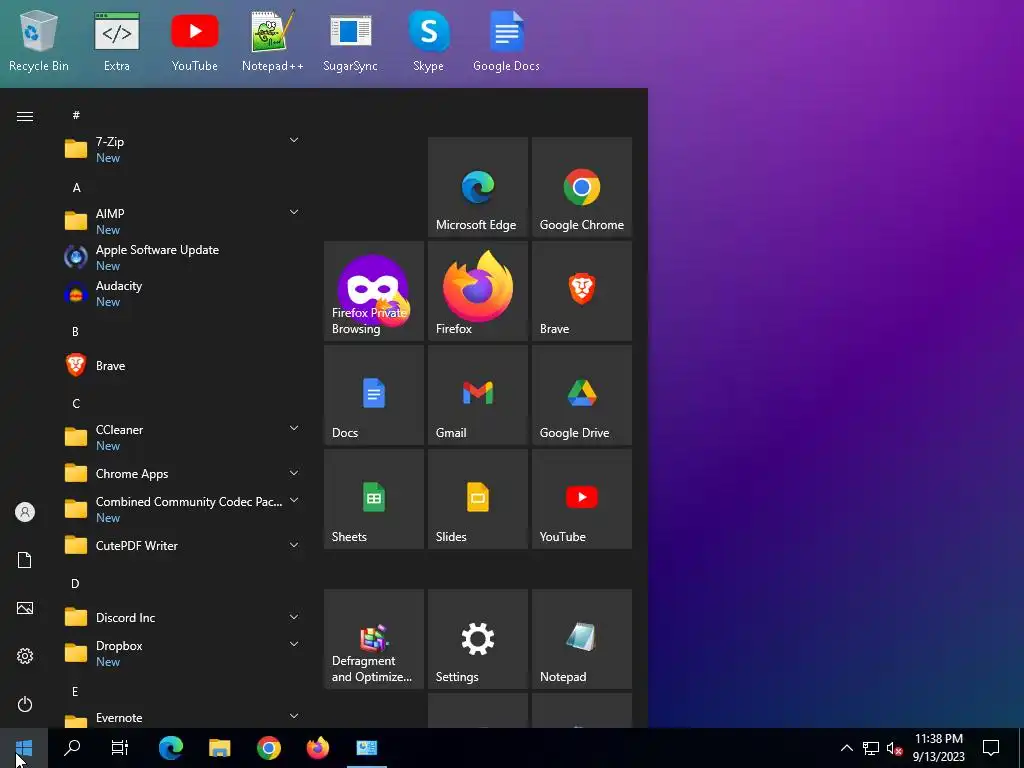Image resolution: width=1024 pixels, height=768 pixels.
Task: Open the Action Center notifications
Action: click(991, 748)
